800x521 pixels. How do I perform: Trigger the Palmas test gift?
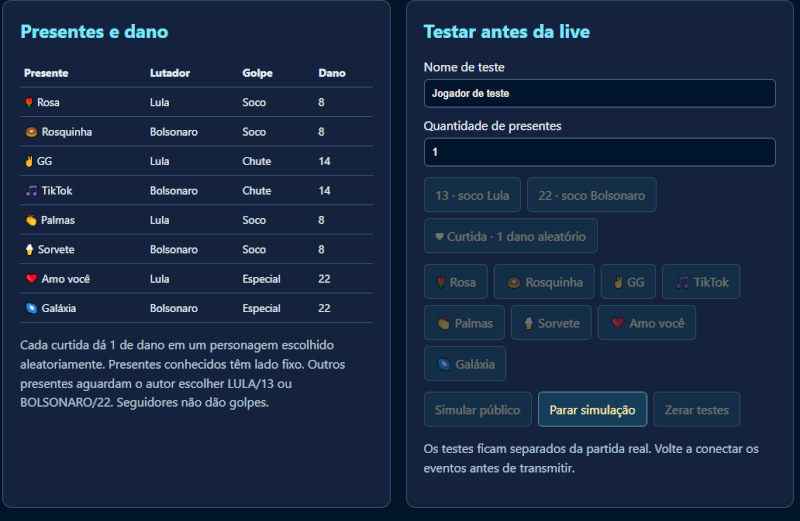pos(464,322)
